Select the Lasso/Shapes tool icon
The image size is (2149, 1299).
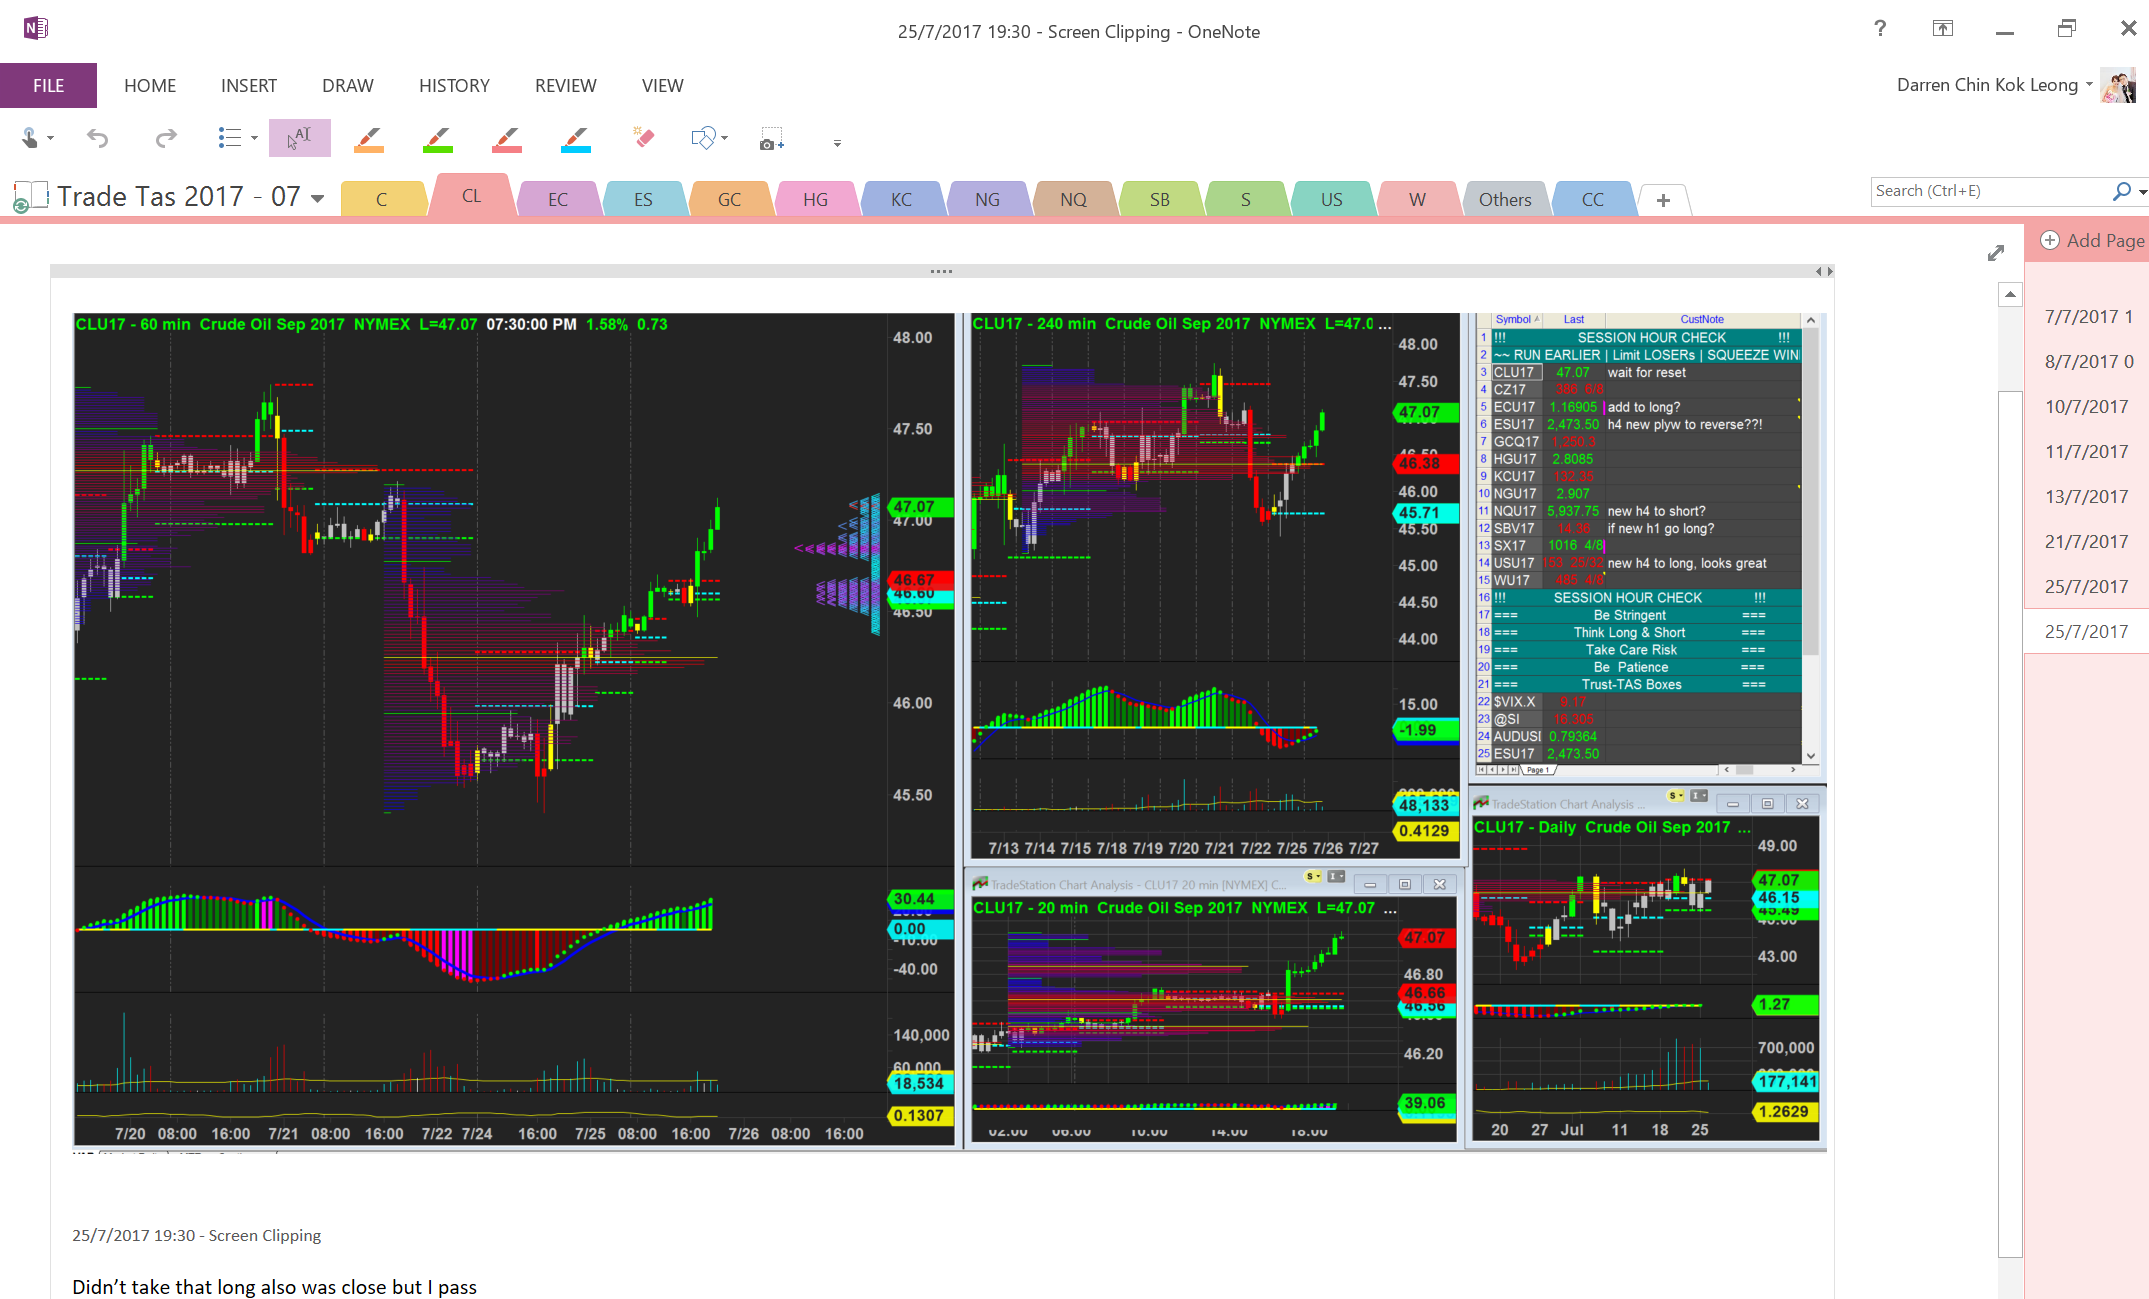tap(703, 138)
